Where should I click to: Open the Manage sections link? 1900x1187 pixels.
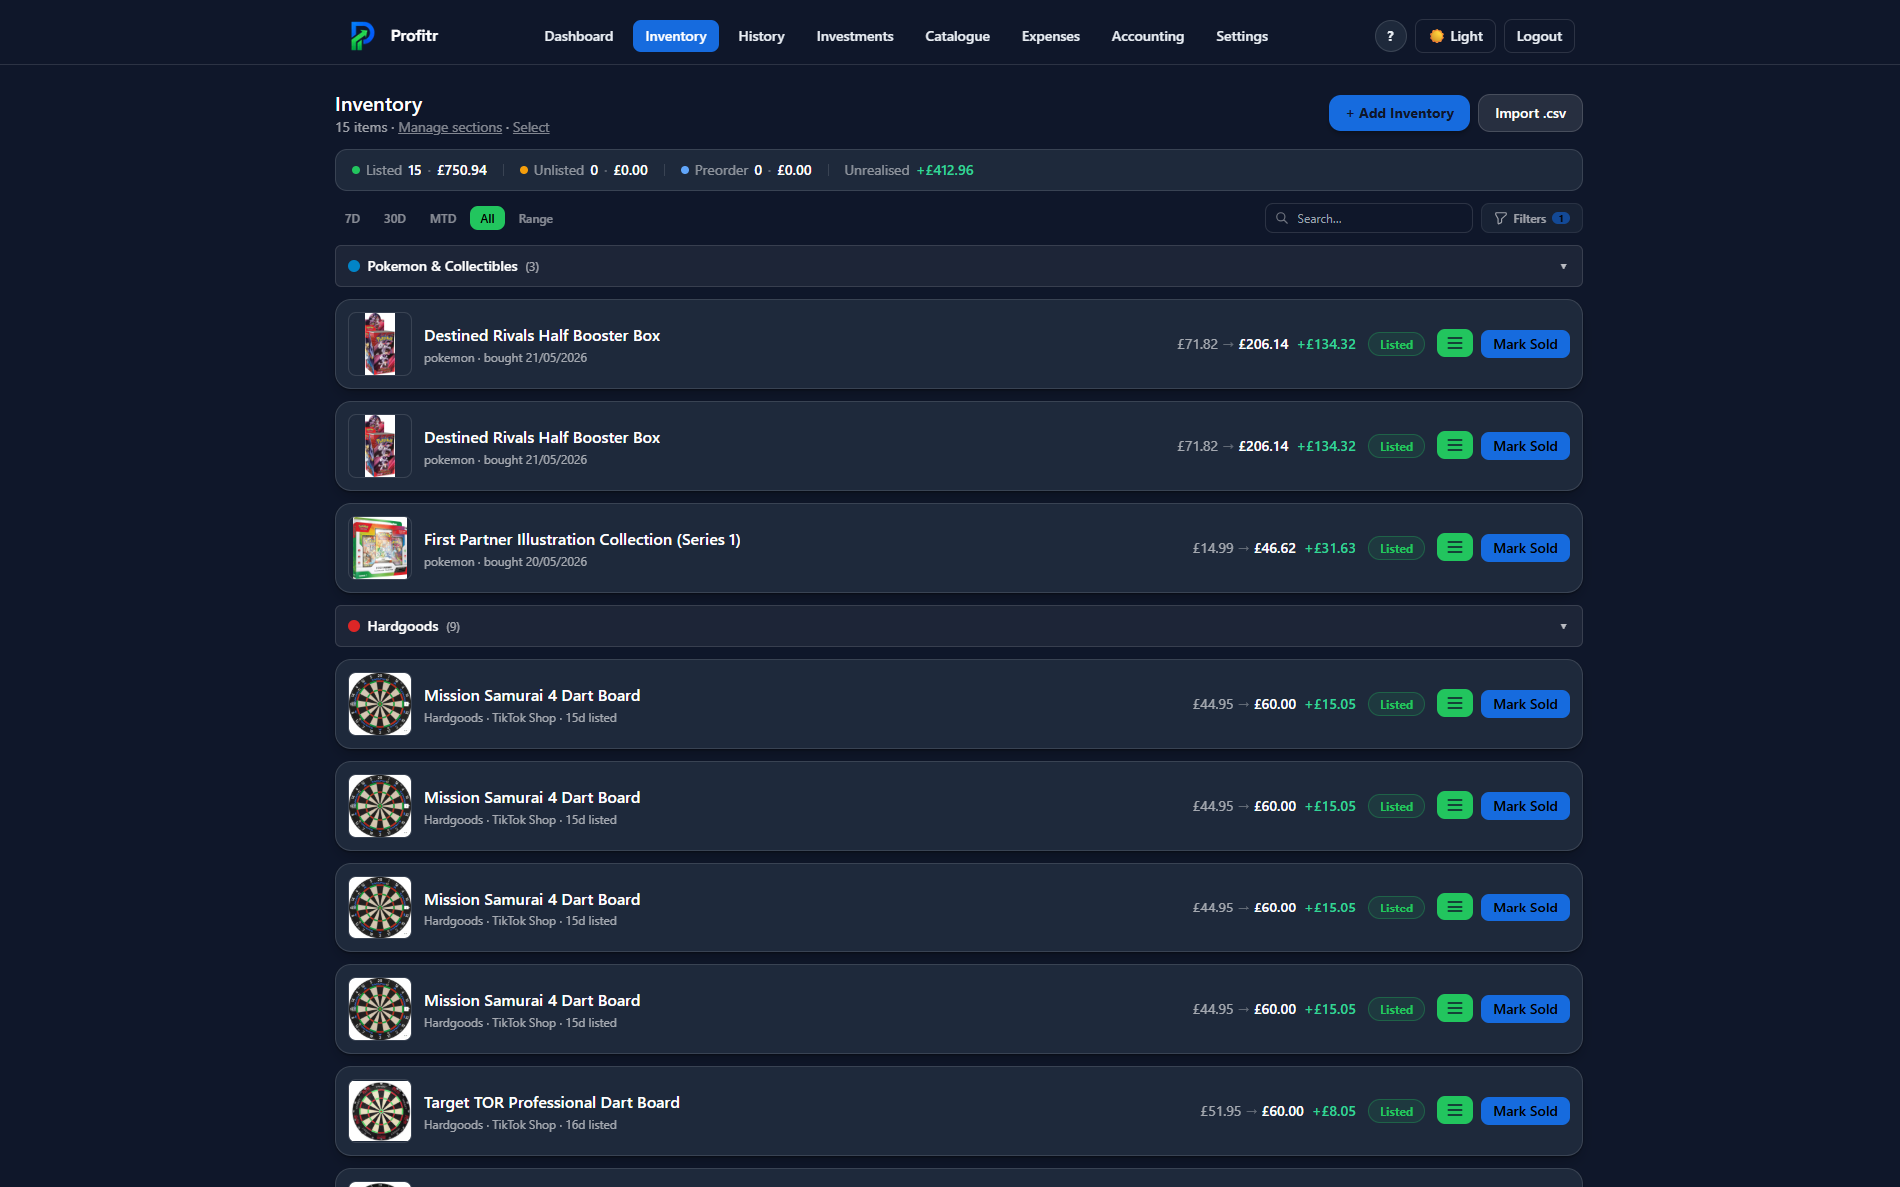tap(450, 127)
